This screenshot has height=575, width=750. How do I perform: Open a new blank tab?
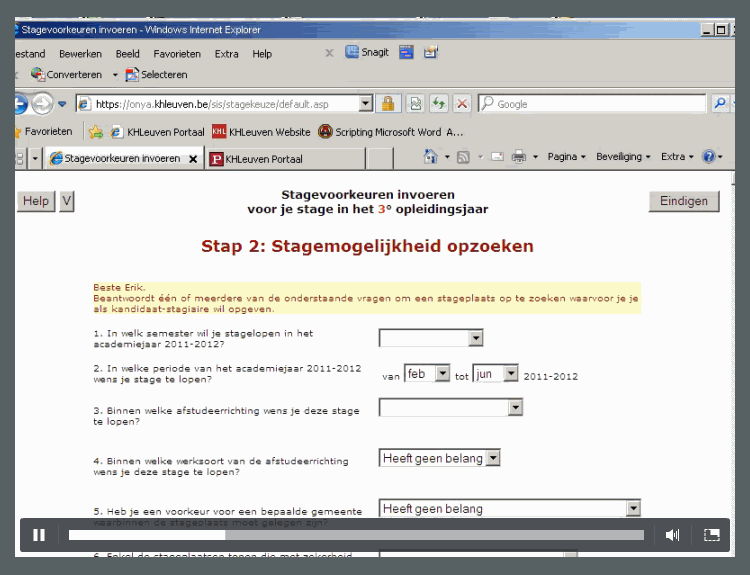click(380, 159)
